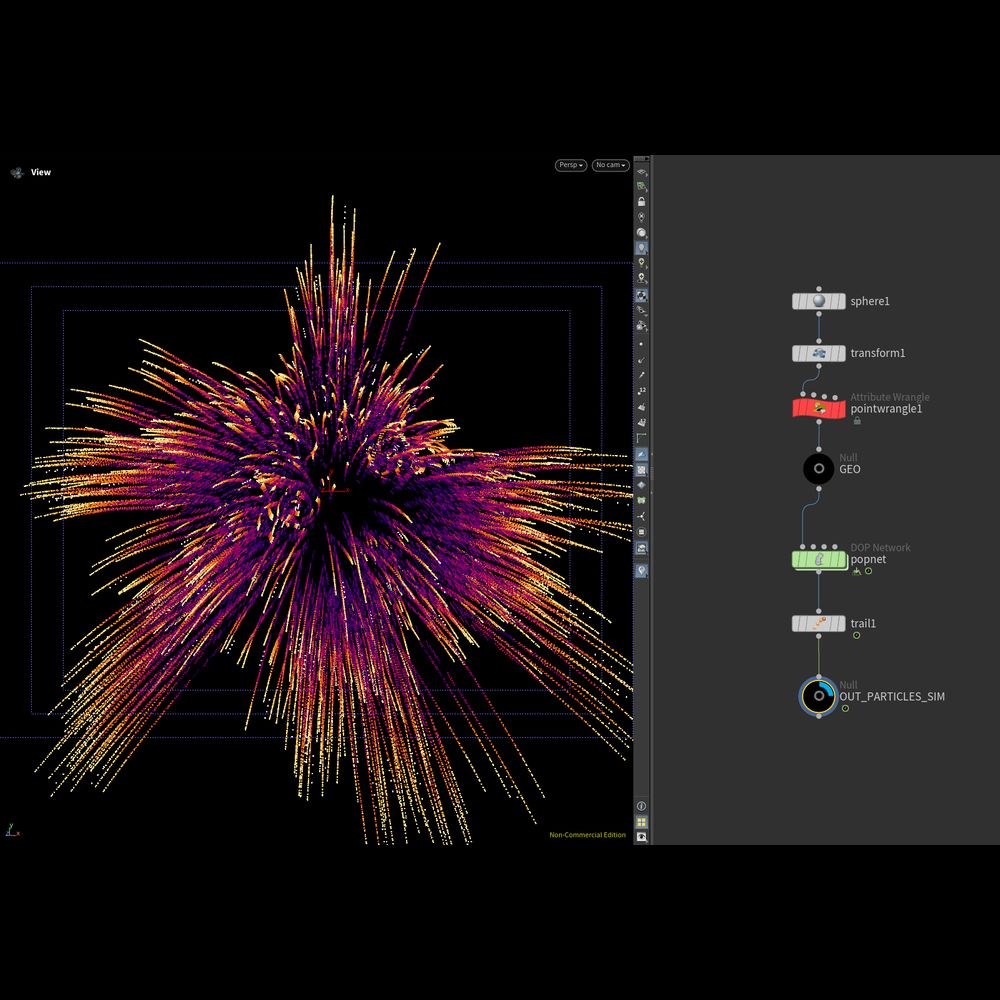The height and width of the screenshot is (1000, 1000).
Task: Expand the top display options toolbar icon
Action: (x=641, y=172)
